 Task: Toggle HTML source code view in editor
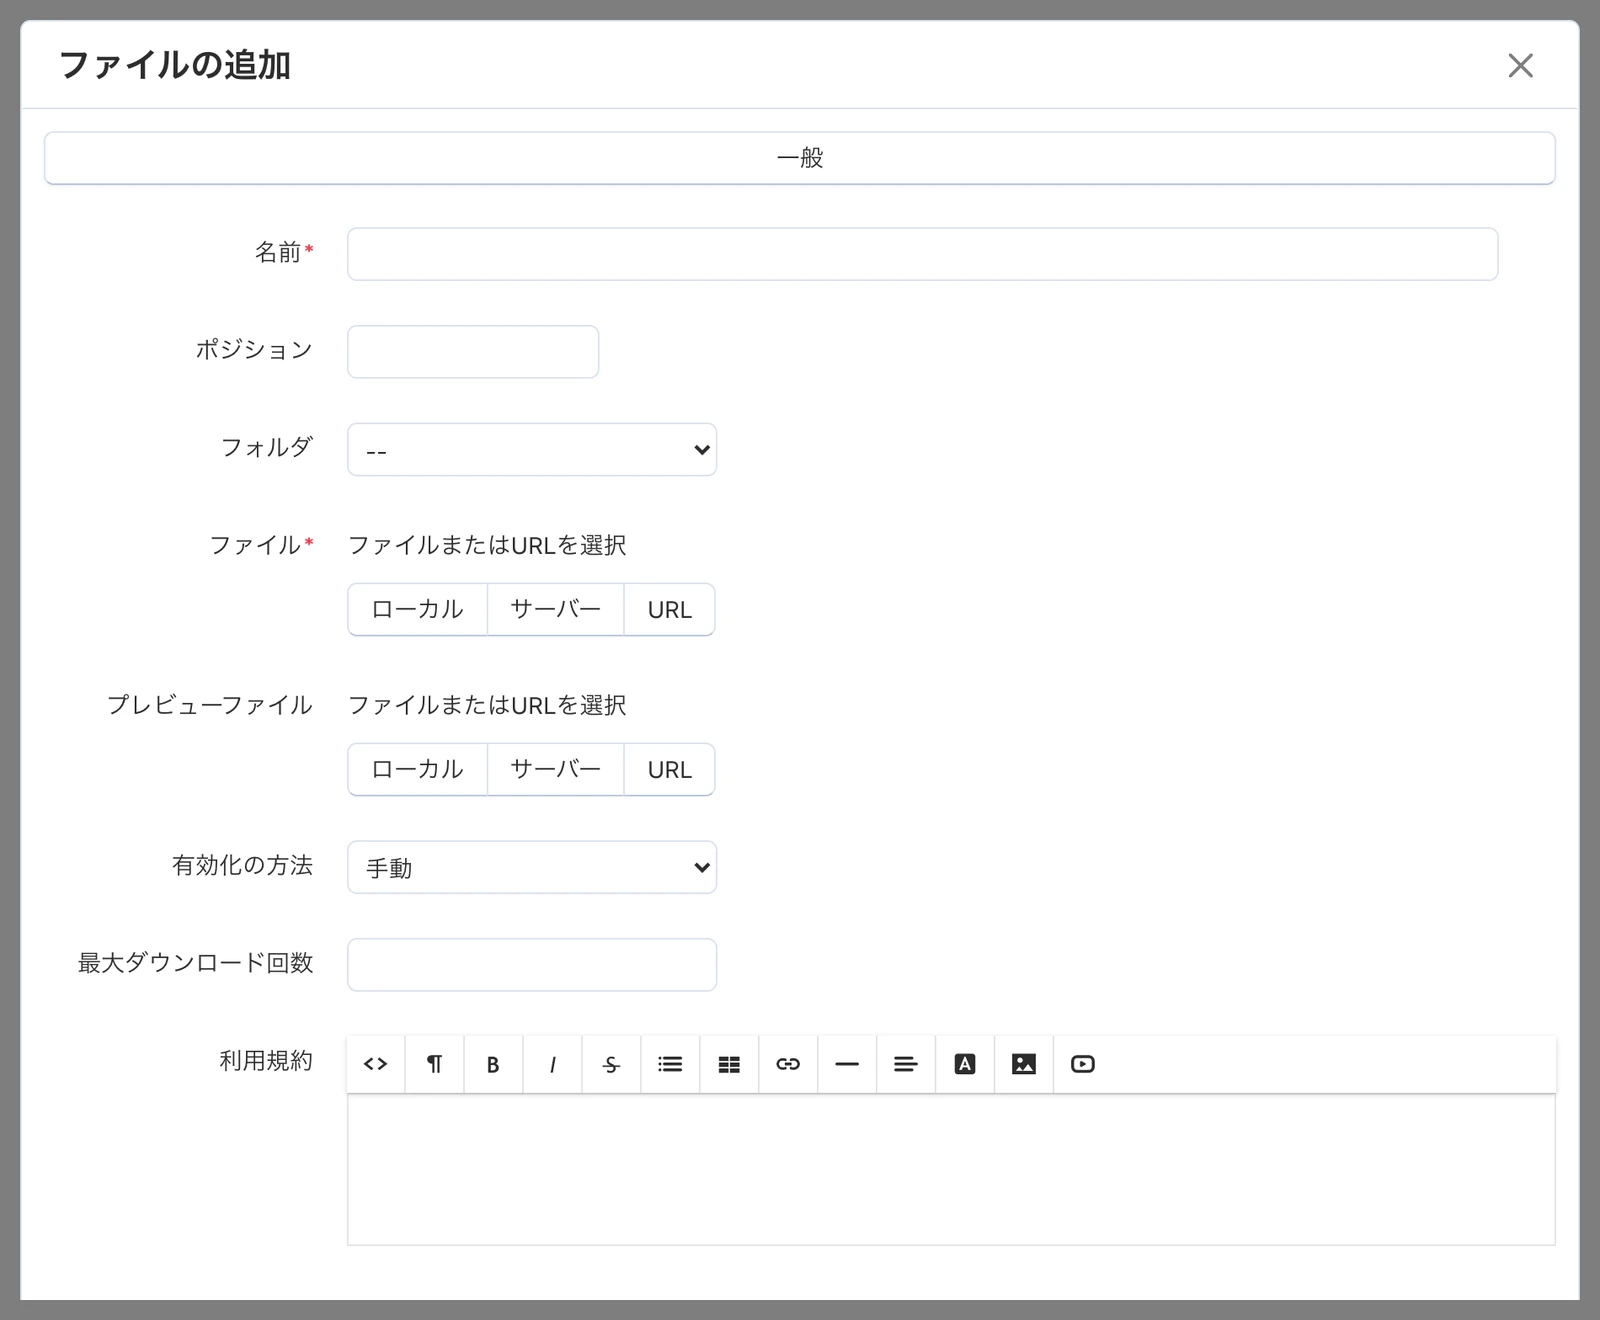coord(376,1064)
